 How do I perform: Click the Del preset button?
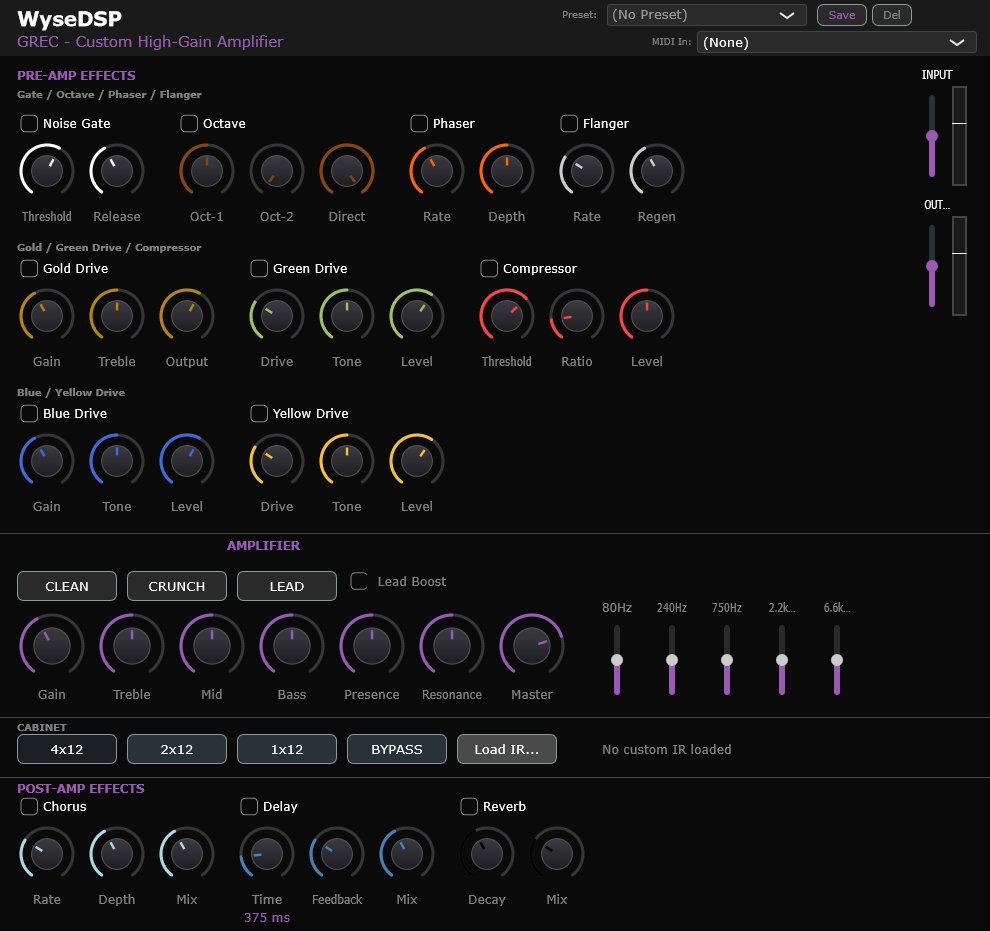(892, 15)
